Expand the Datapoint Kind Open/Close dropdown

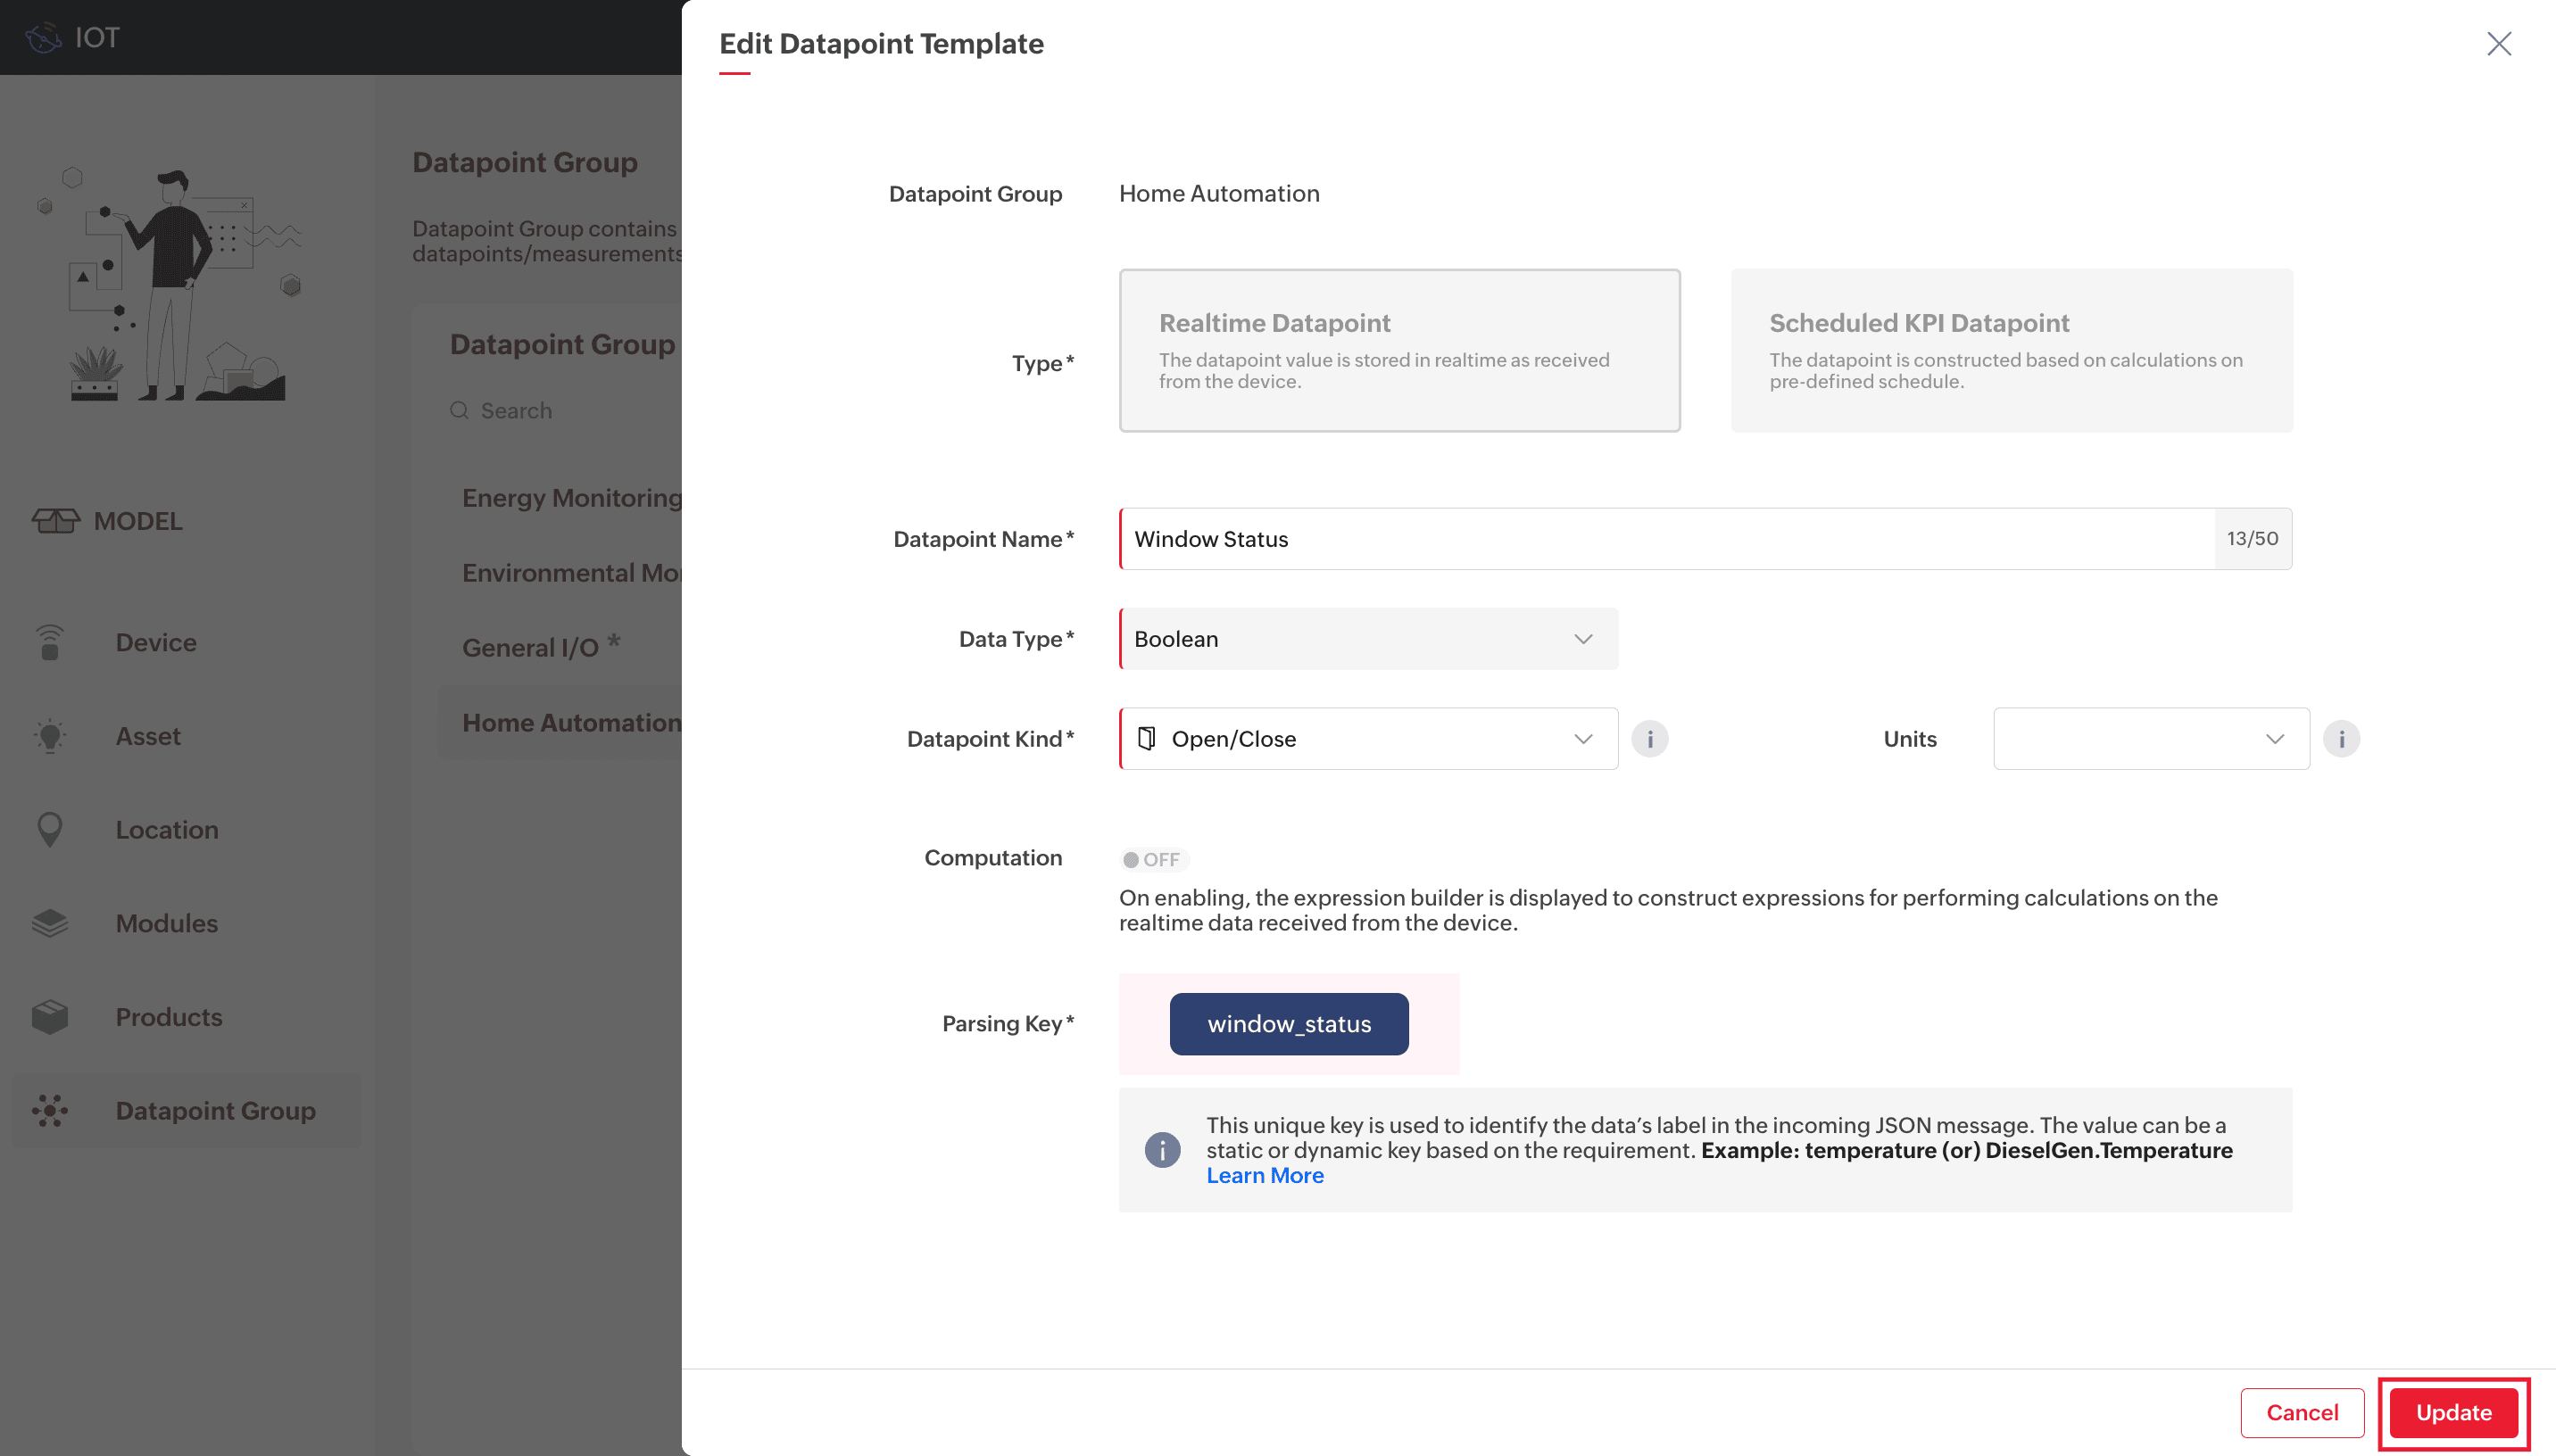click(1367, 739)
